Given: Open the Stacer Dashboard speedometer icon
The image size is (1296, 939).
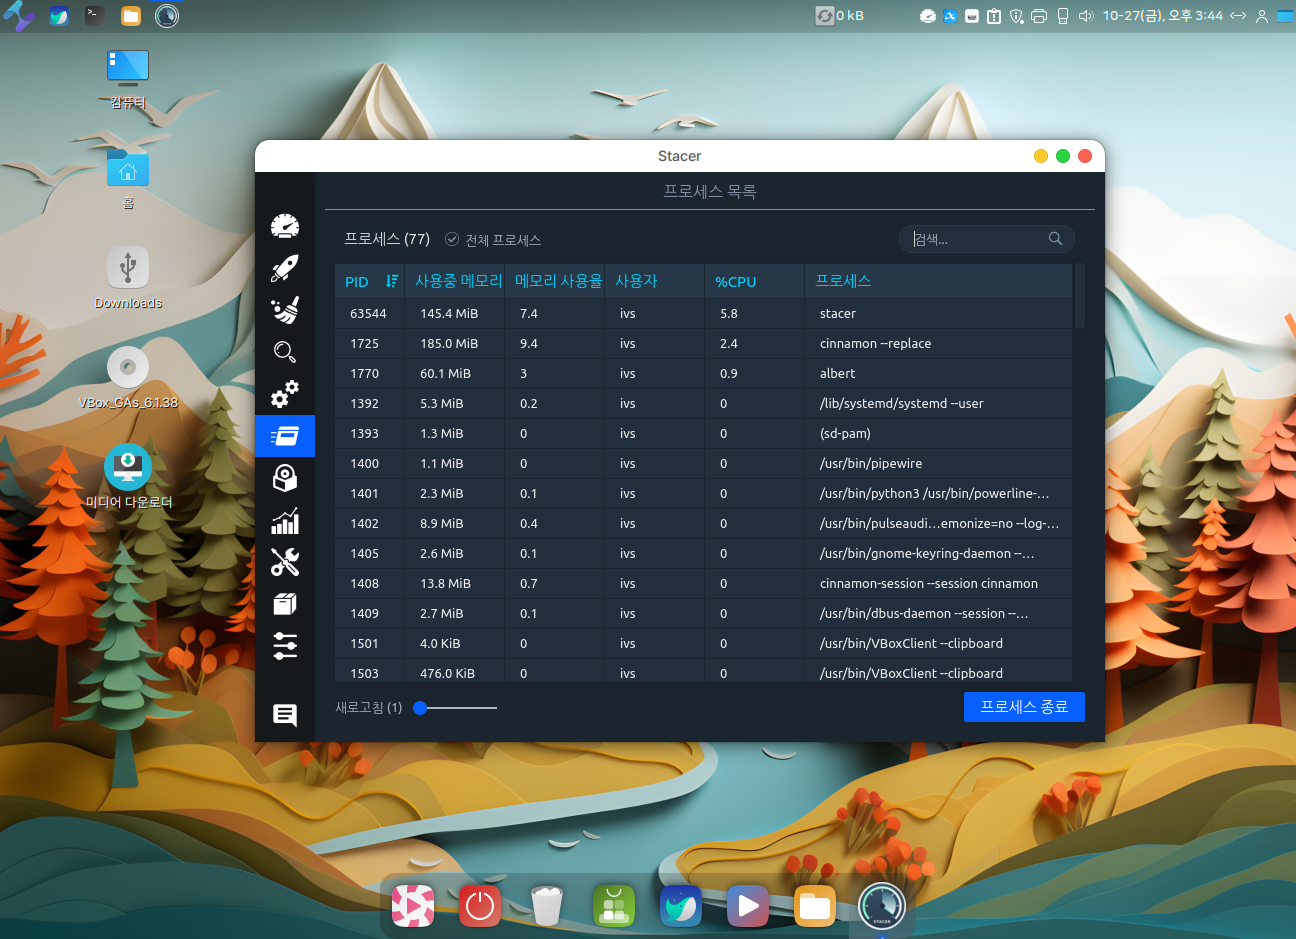Looking at the screenshot, I should pyautogui.click(x=285, y=226).
